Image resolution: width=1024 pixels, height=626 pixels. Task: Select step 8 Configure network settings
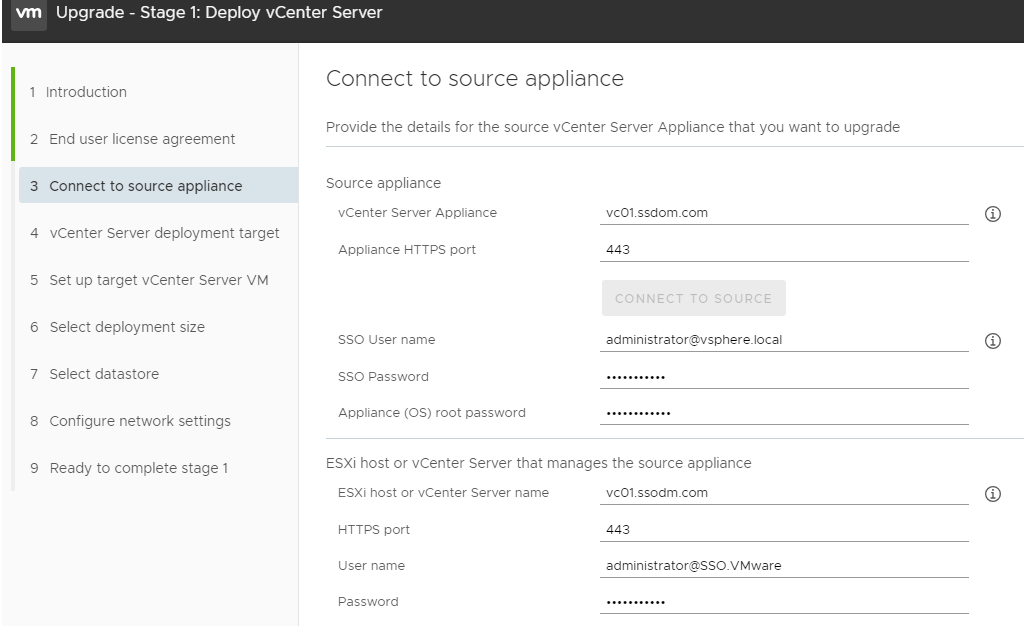pos(131,421)
